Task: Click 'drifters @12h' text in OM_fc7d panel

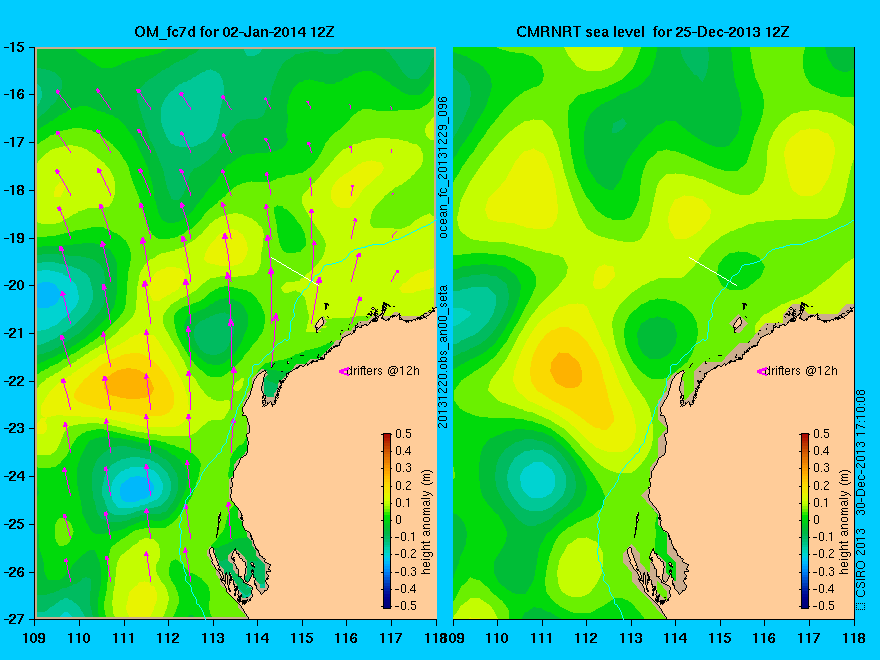Action: pos(382,371)
